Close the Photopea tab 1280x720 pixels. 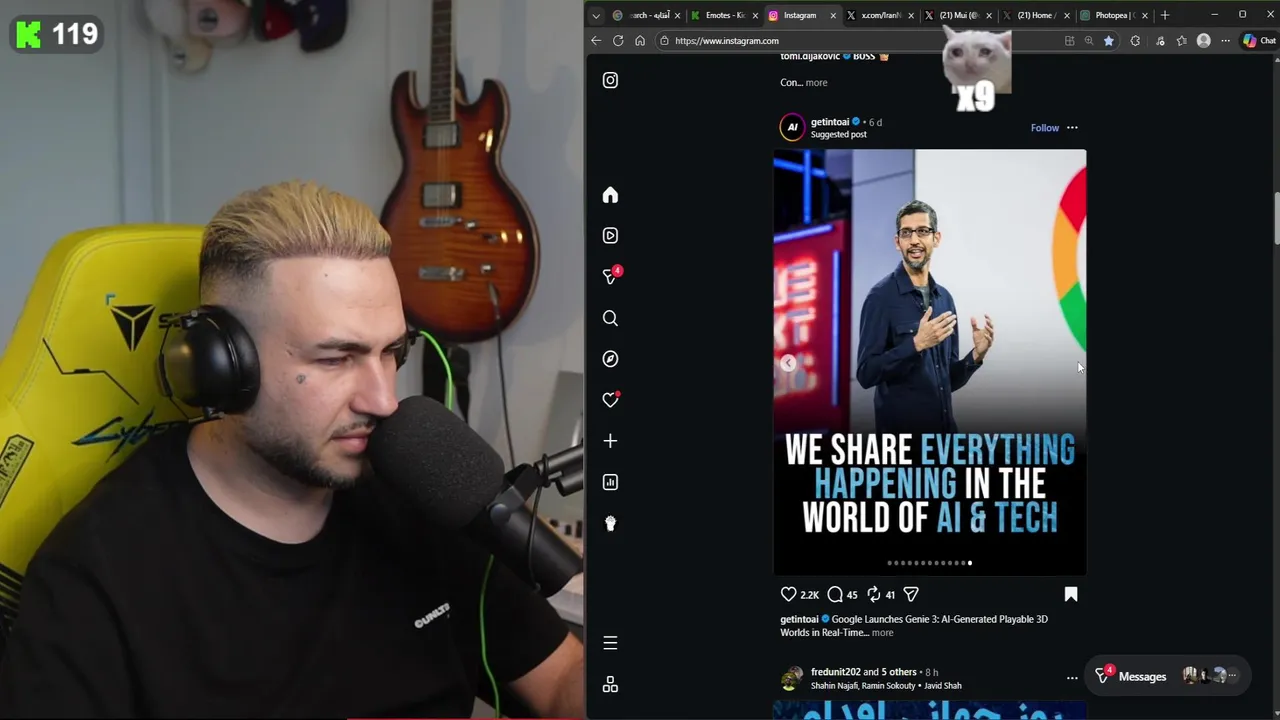(1145, 15)
